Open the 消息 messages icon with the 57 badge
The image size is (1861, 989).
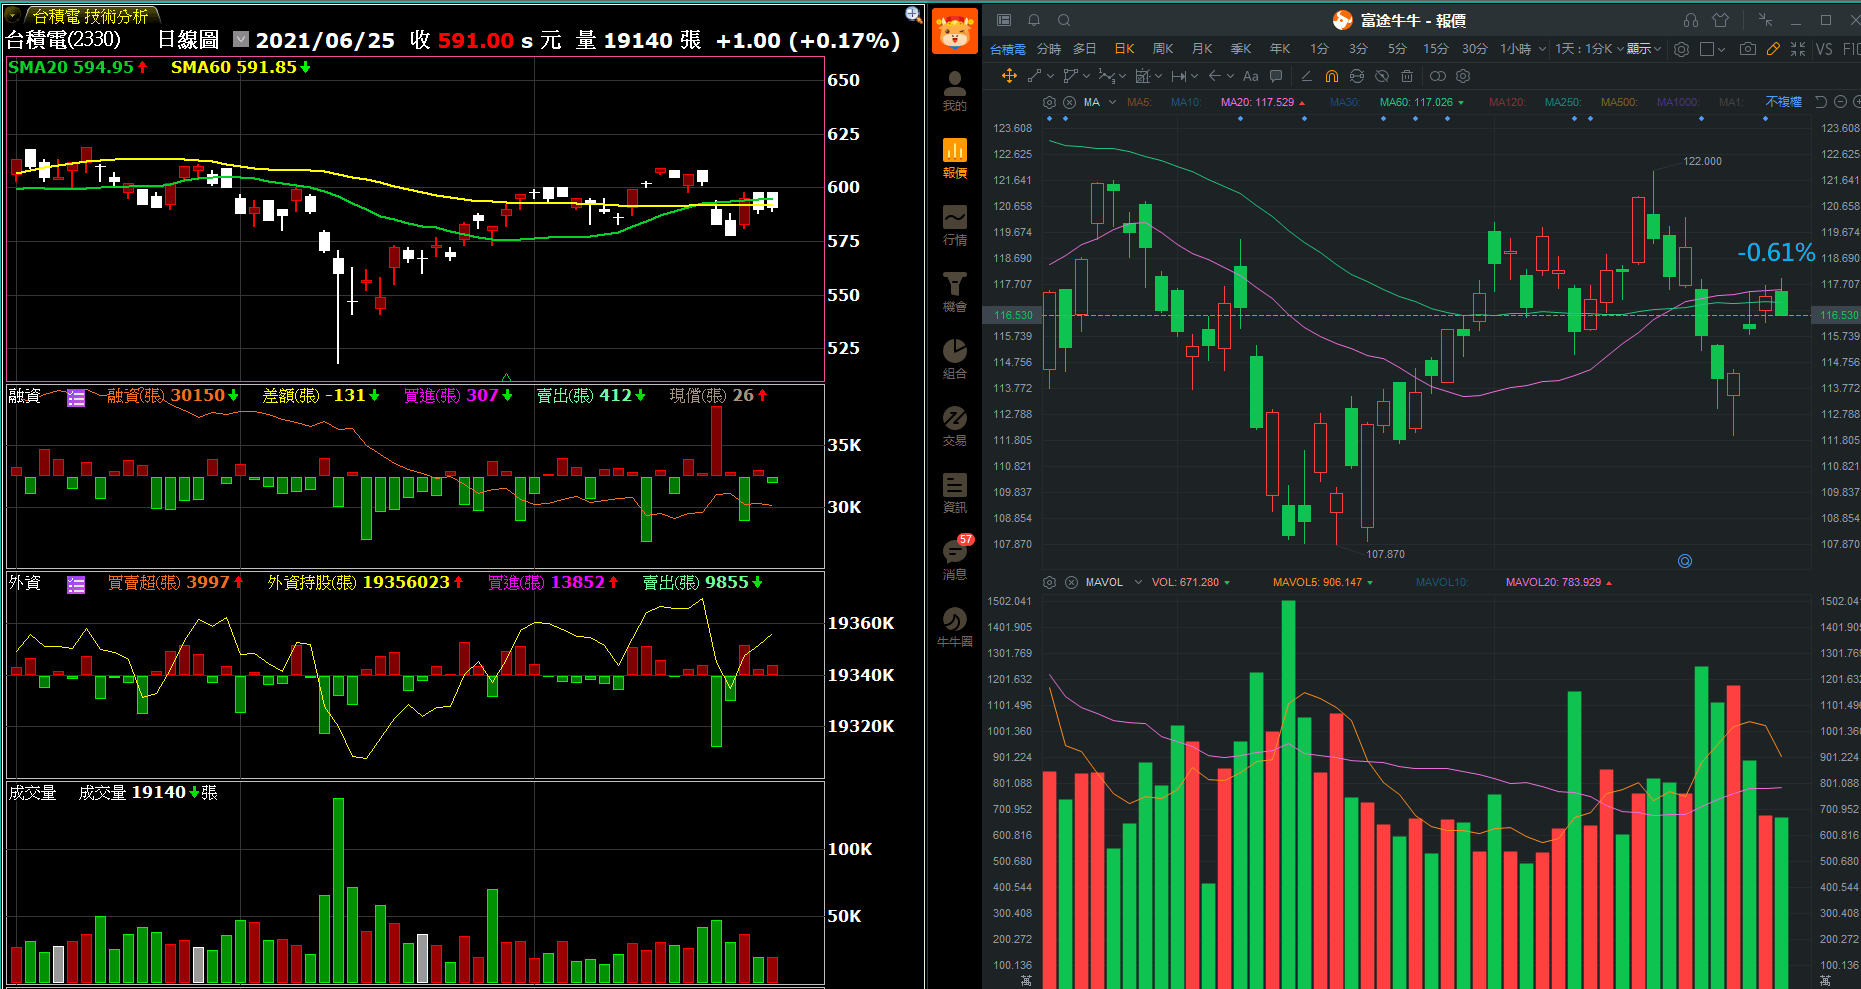(955, 558)
